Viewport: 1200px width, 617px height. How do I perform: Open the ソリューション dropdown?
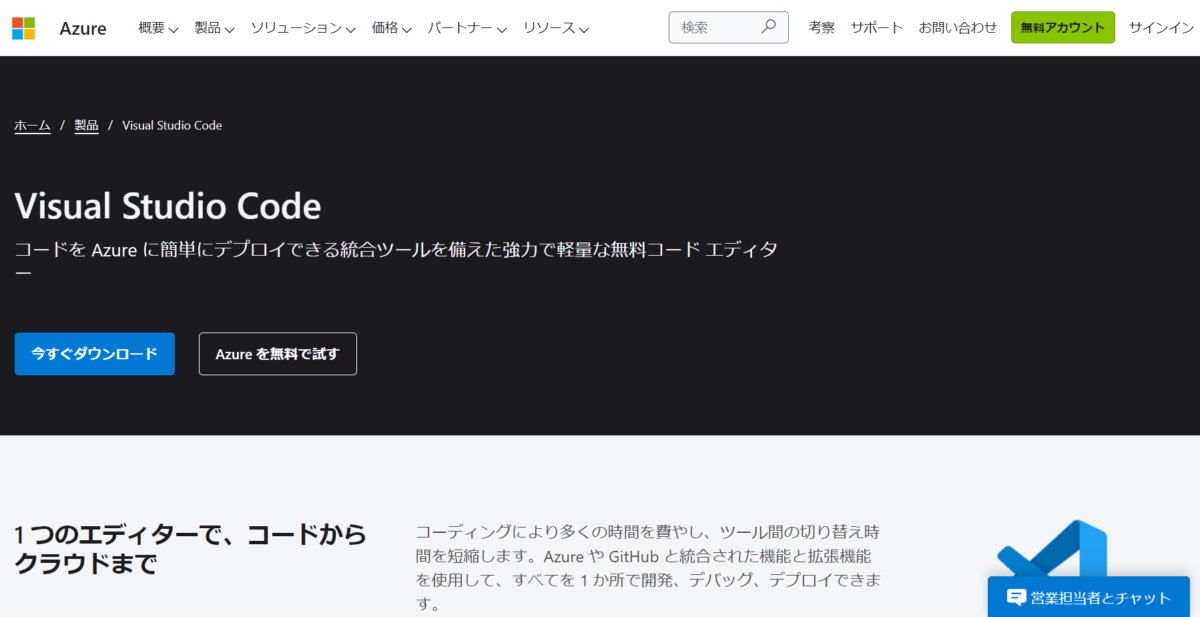point(303,28)
